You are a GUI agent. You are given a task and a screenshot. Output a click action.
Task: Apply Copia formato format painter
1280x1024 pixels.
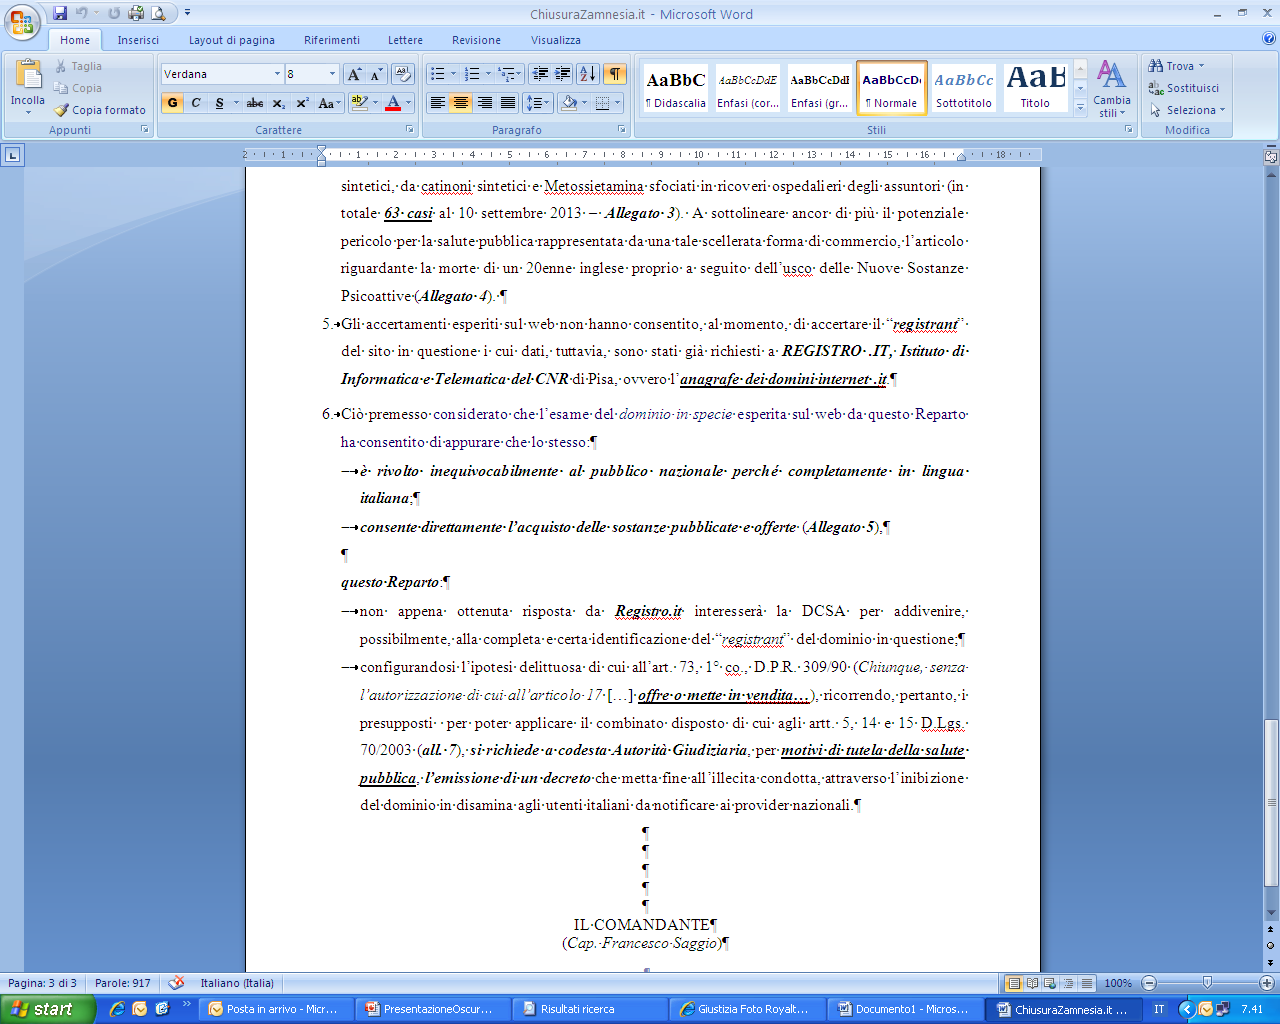pos(100,110)
